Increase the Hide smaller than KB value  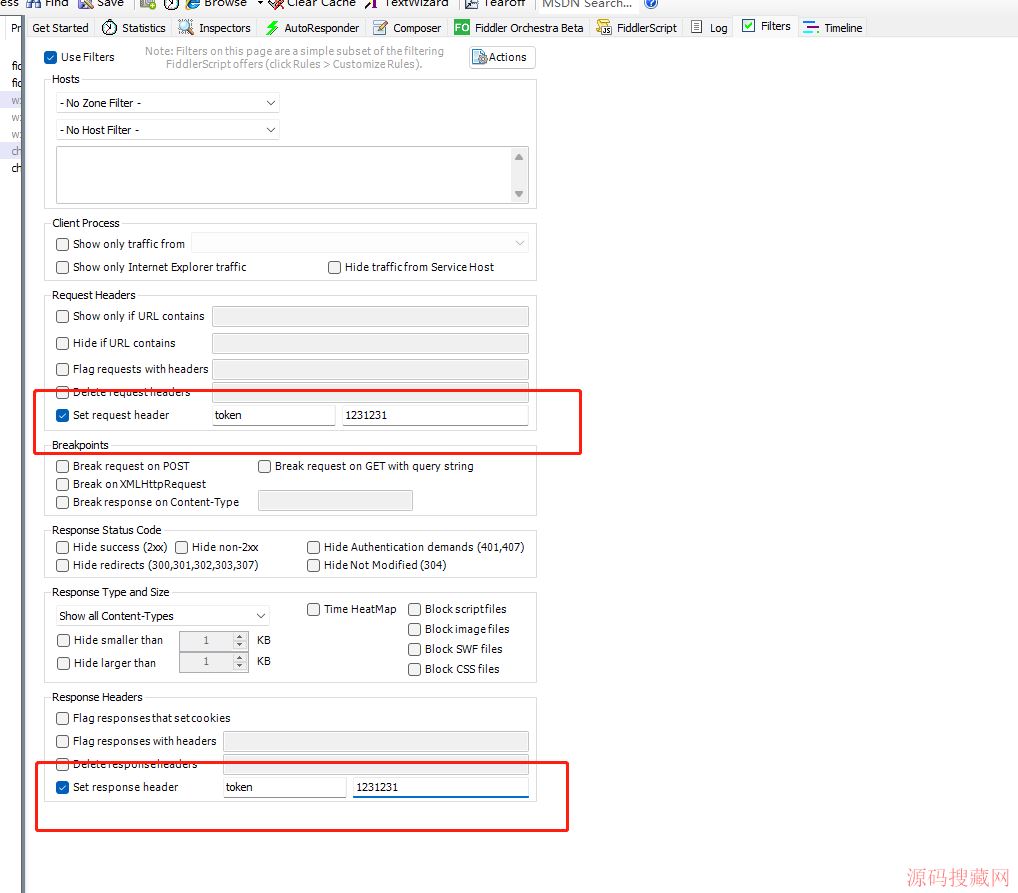(239, 636)
